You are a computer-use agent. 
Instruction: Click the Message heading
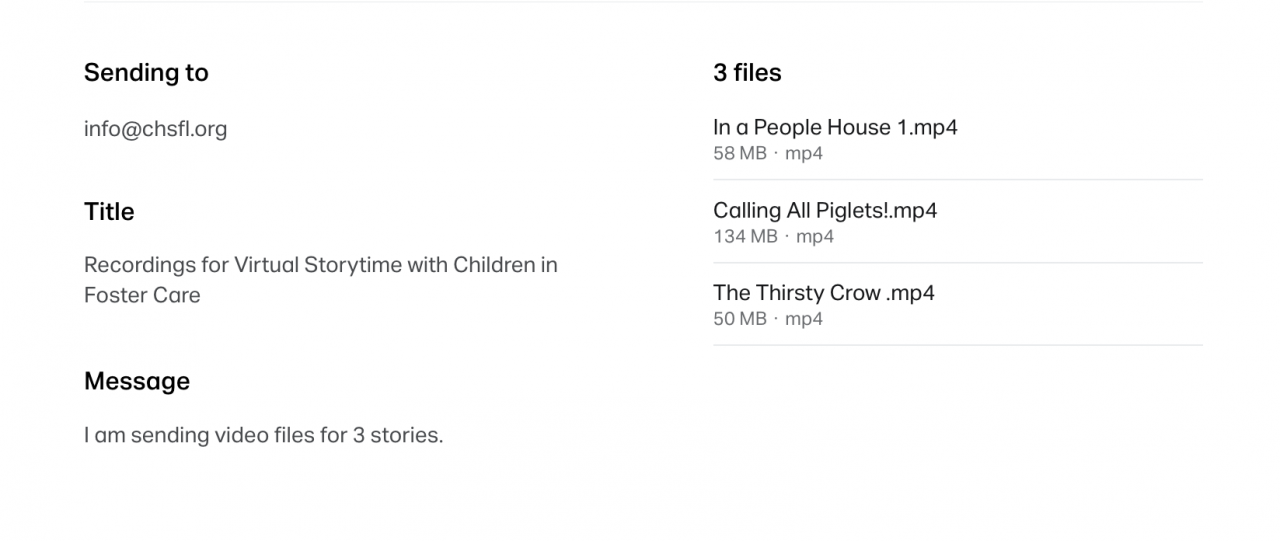coord(137,381)
